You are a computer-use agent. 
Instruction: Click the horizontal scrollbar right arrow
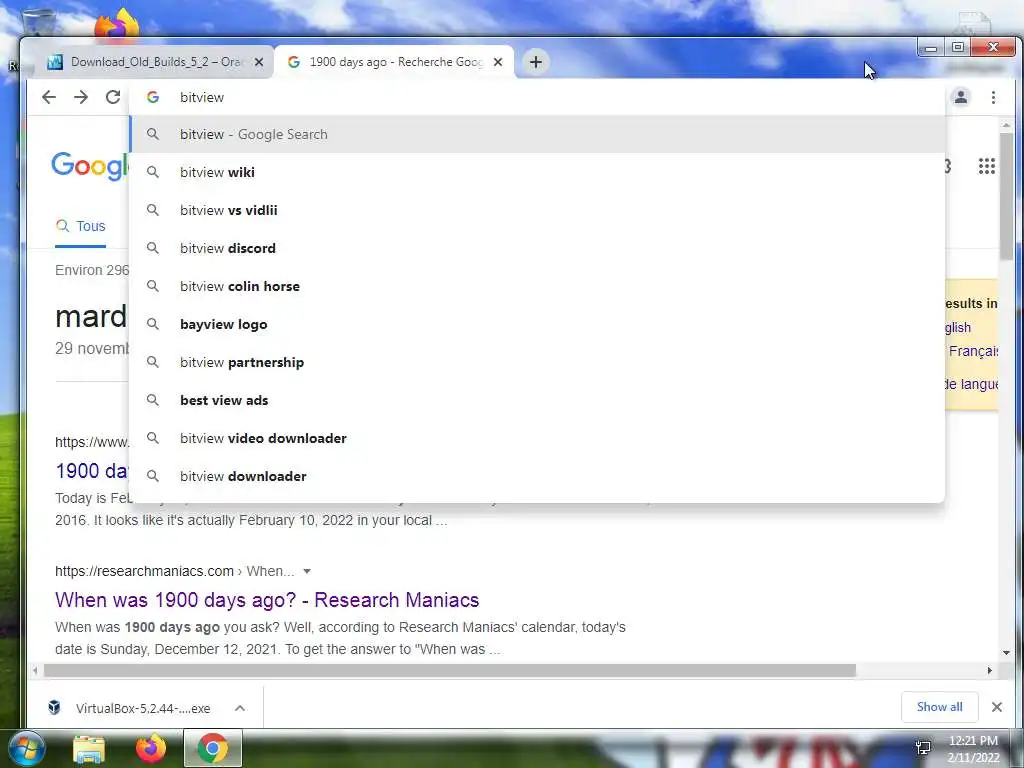[x=989, y=671]
